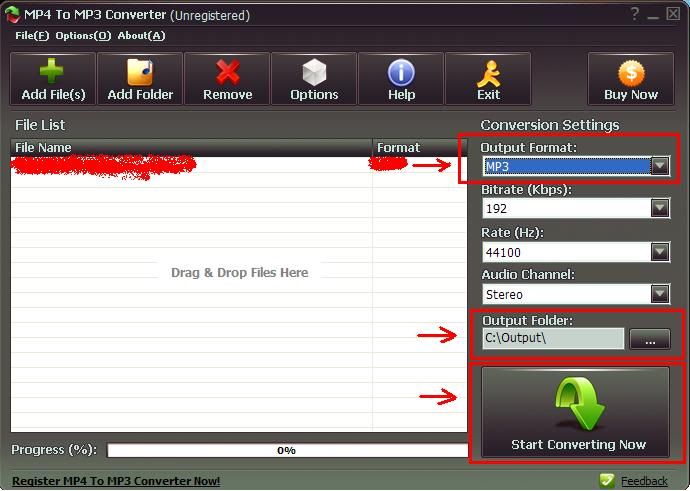The height and width of the screenshot is (491, 690).
Task: Expand the Audio Channel dropdown arrow
Action: pos(660,294)
